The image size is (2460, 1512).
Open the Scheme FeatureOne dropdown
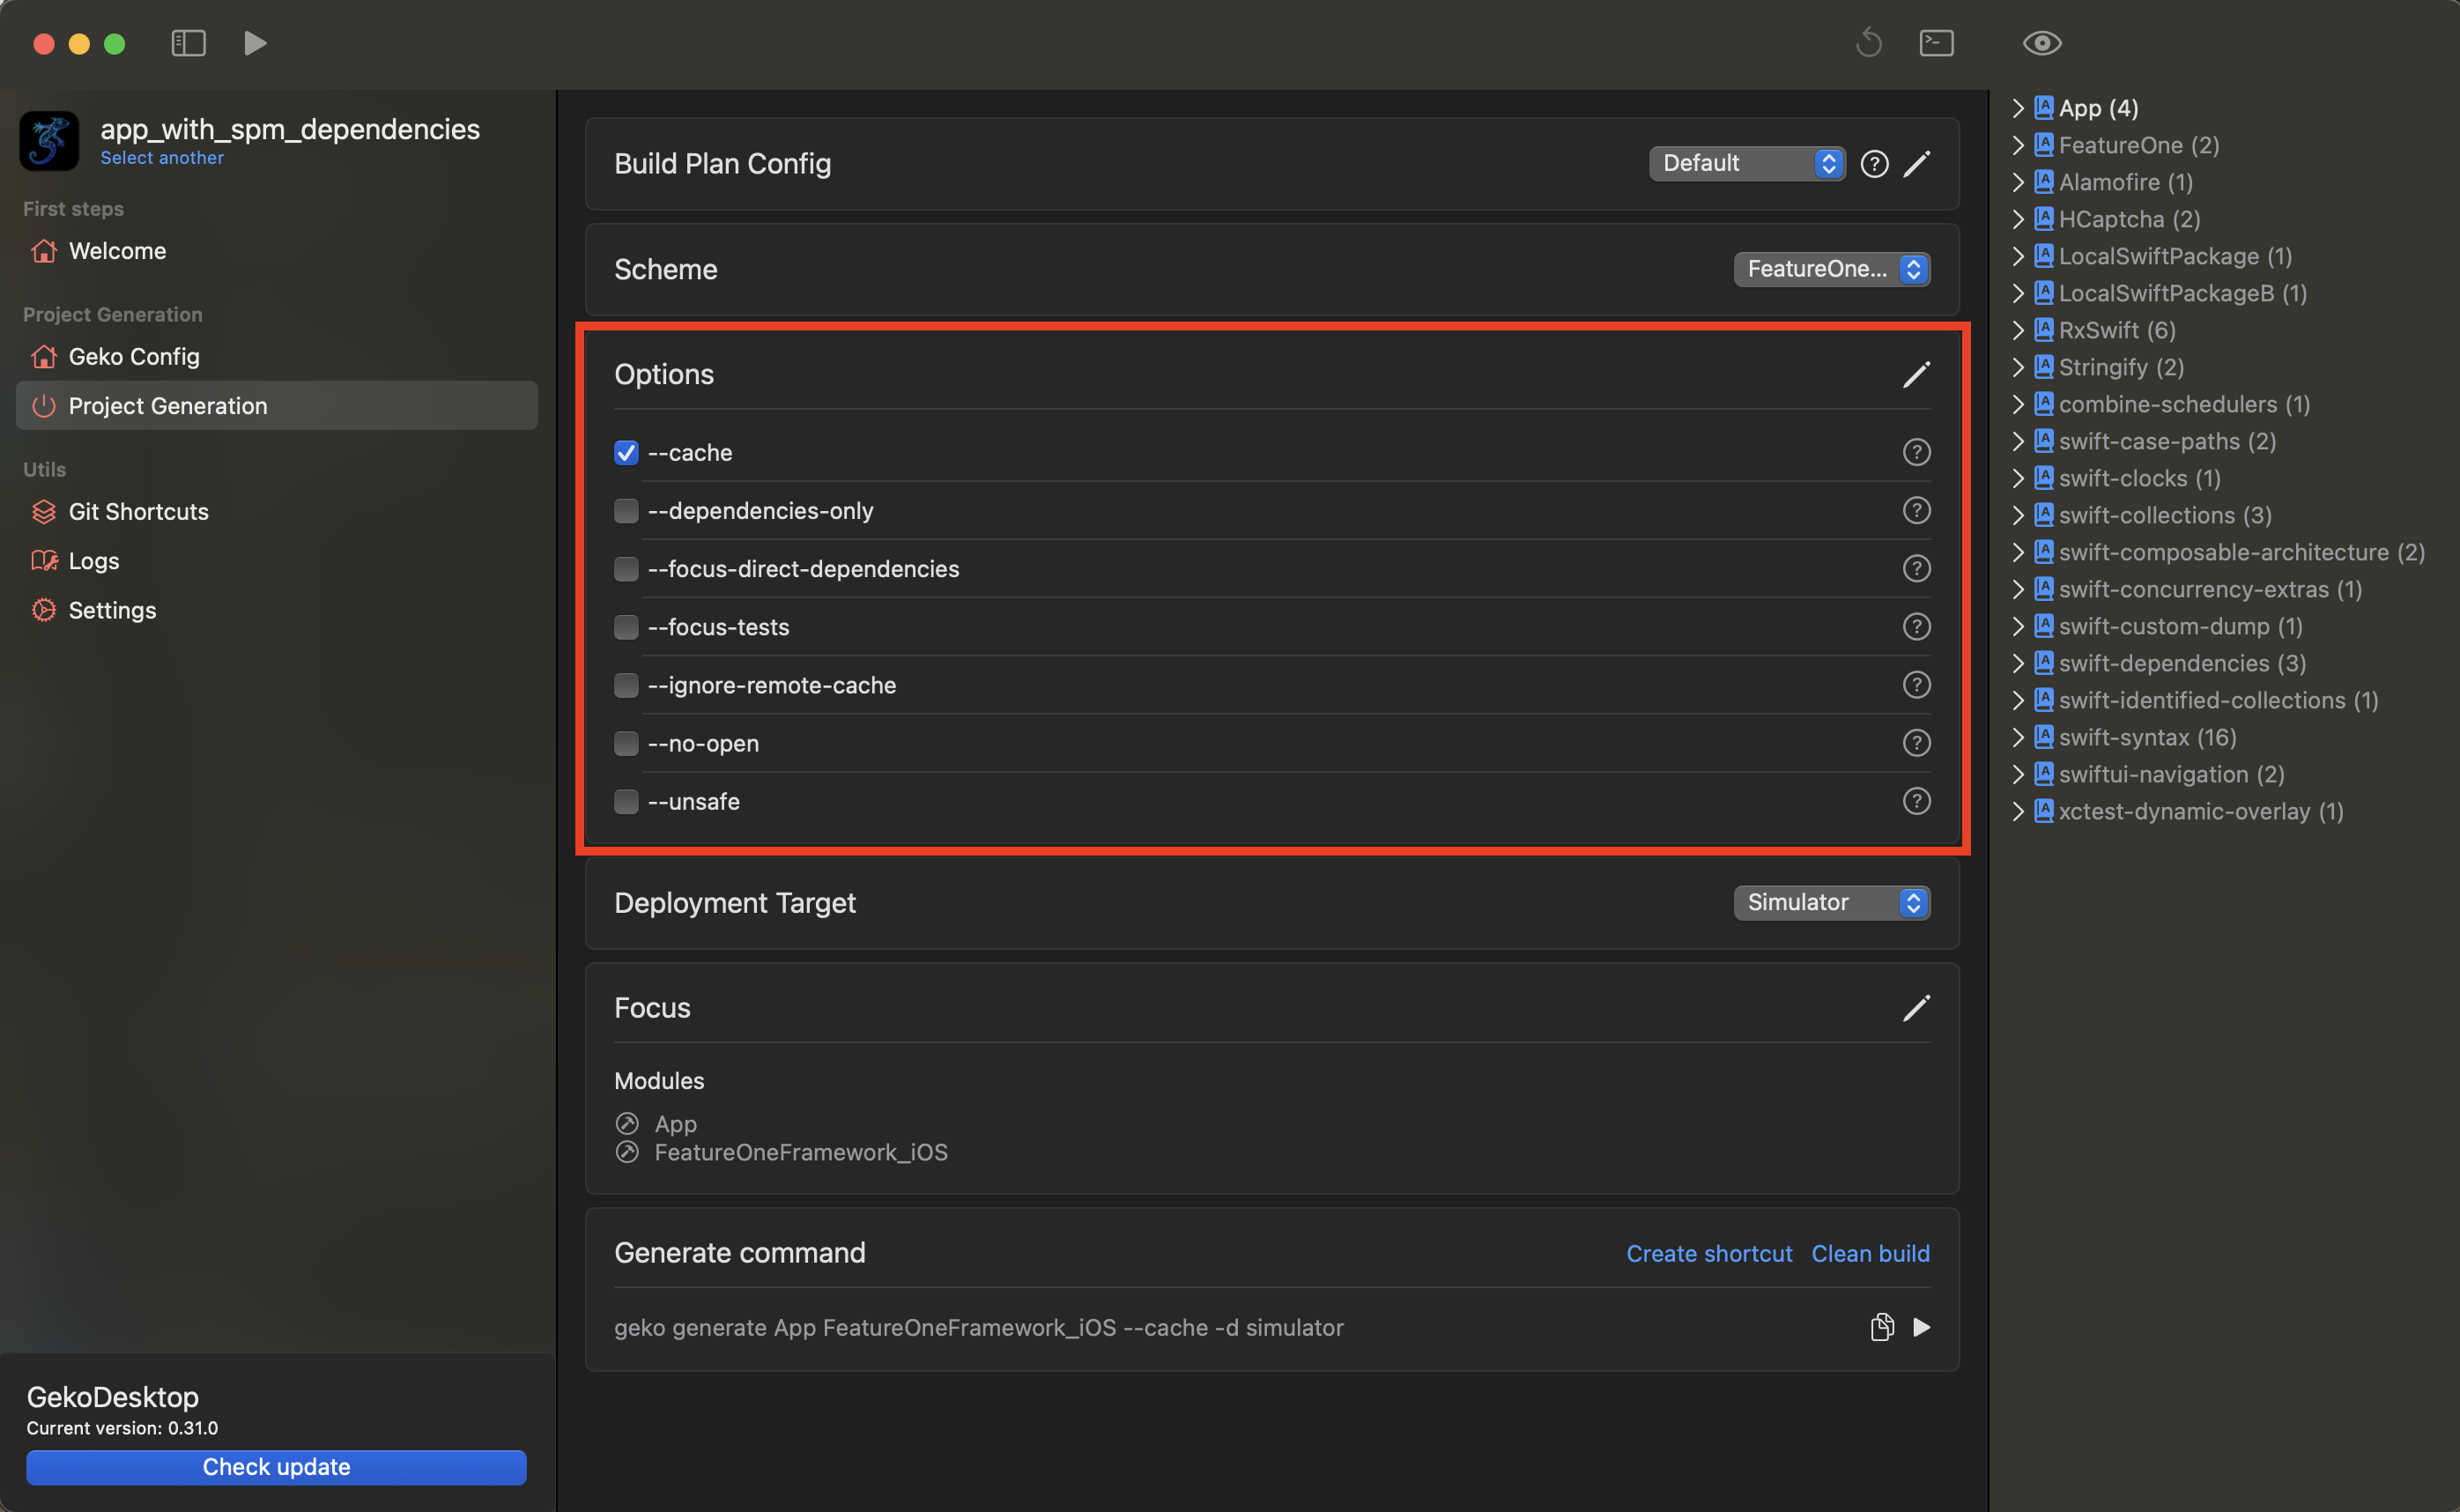(x=1831, y=269)
